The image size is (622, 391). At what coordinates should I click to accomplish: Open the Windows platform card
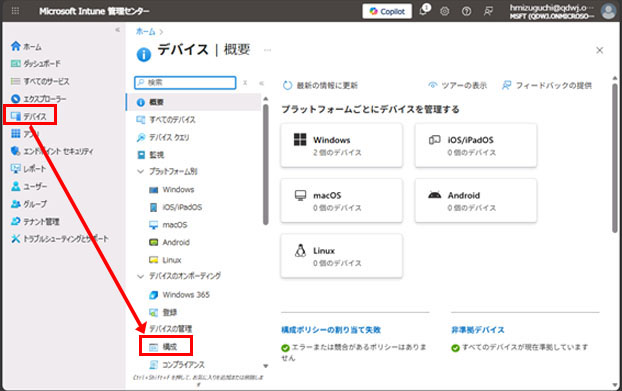[x=342, y=145]
